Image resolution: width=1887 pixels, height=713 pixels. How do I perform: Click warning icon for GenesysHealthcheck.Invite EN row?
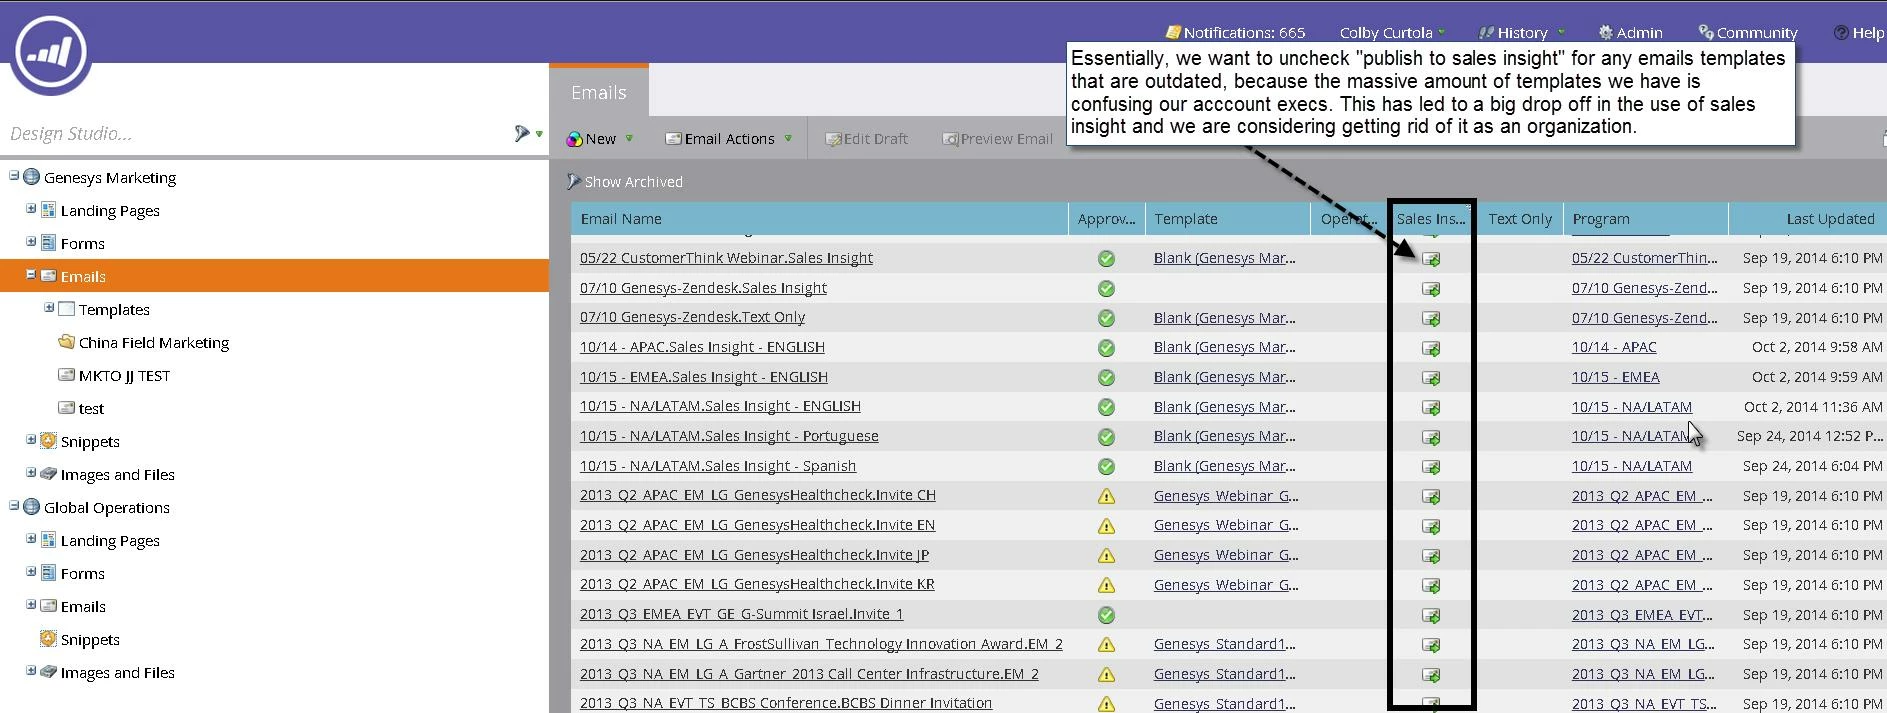point(1106,526)
